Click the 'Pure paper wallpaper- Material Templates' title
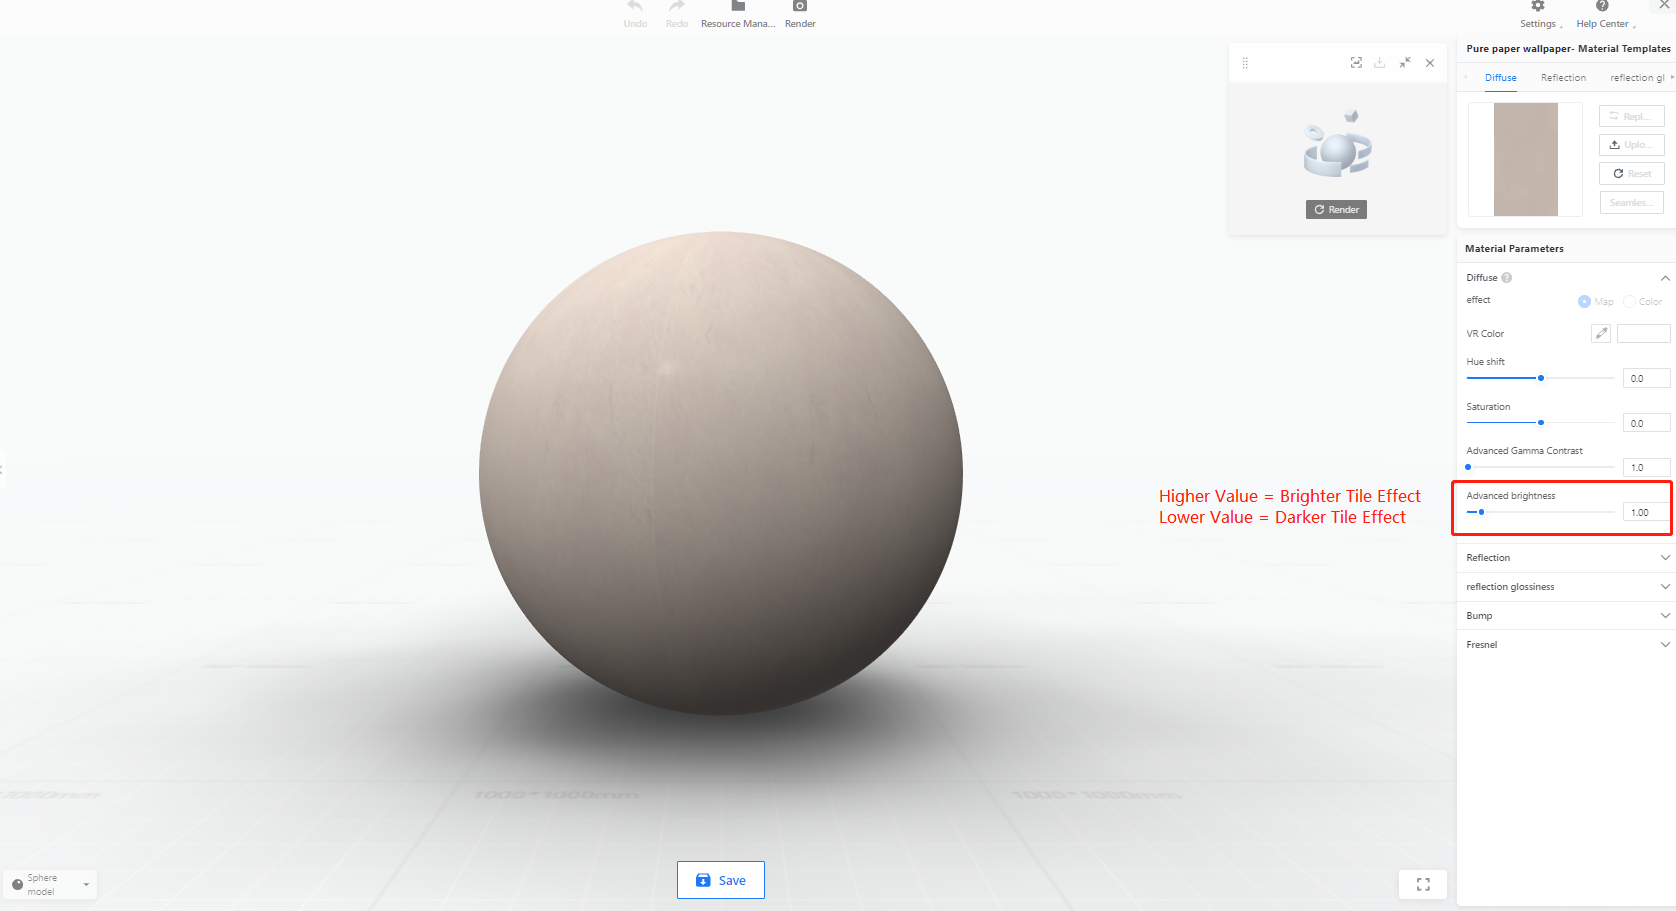1676x911 pixels. (x=1568, y=49)
